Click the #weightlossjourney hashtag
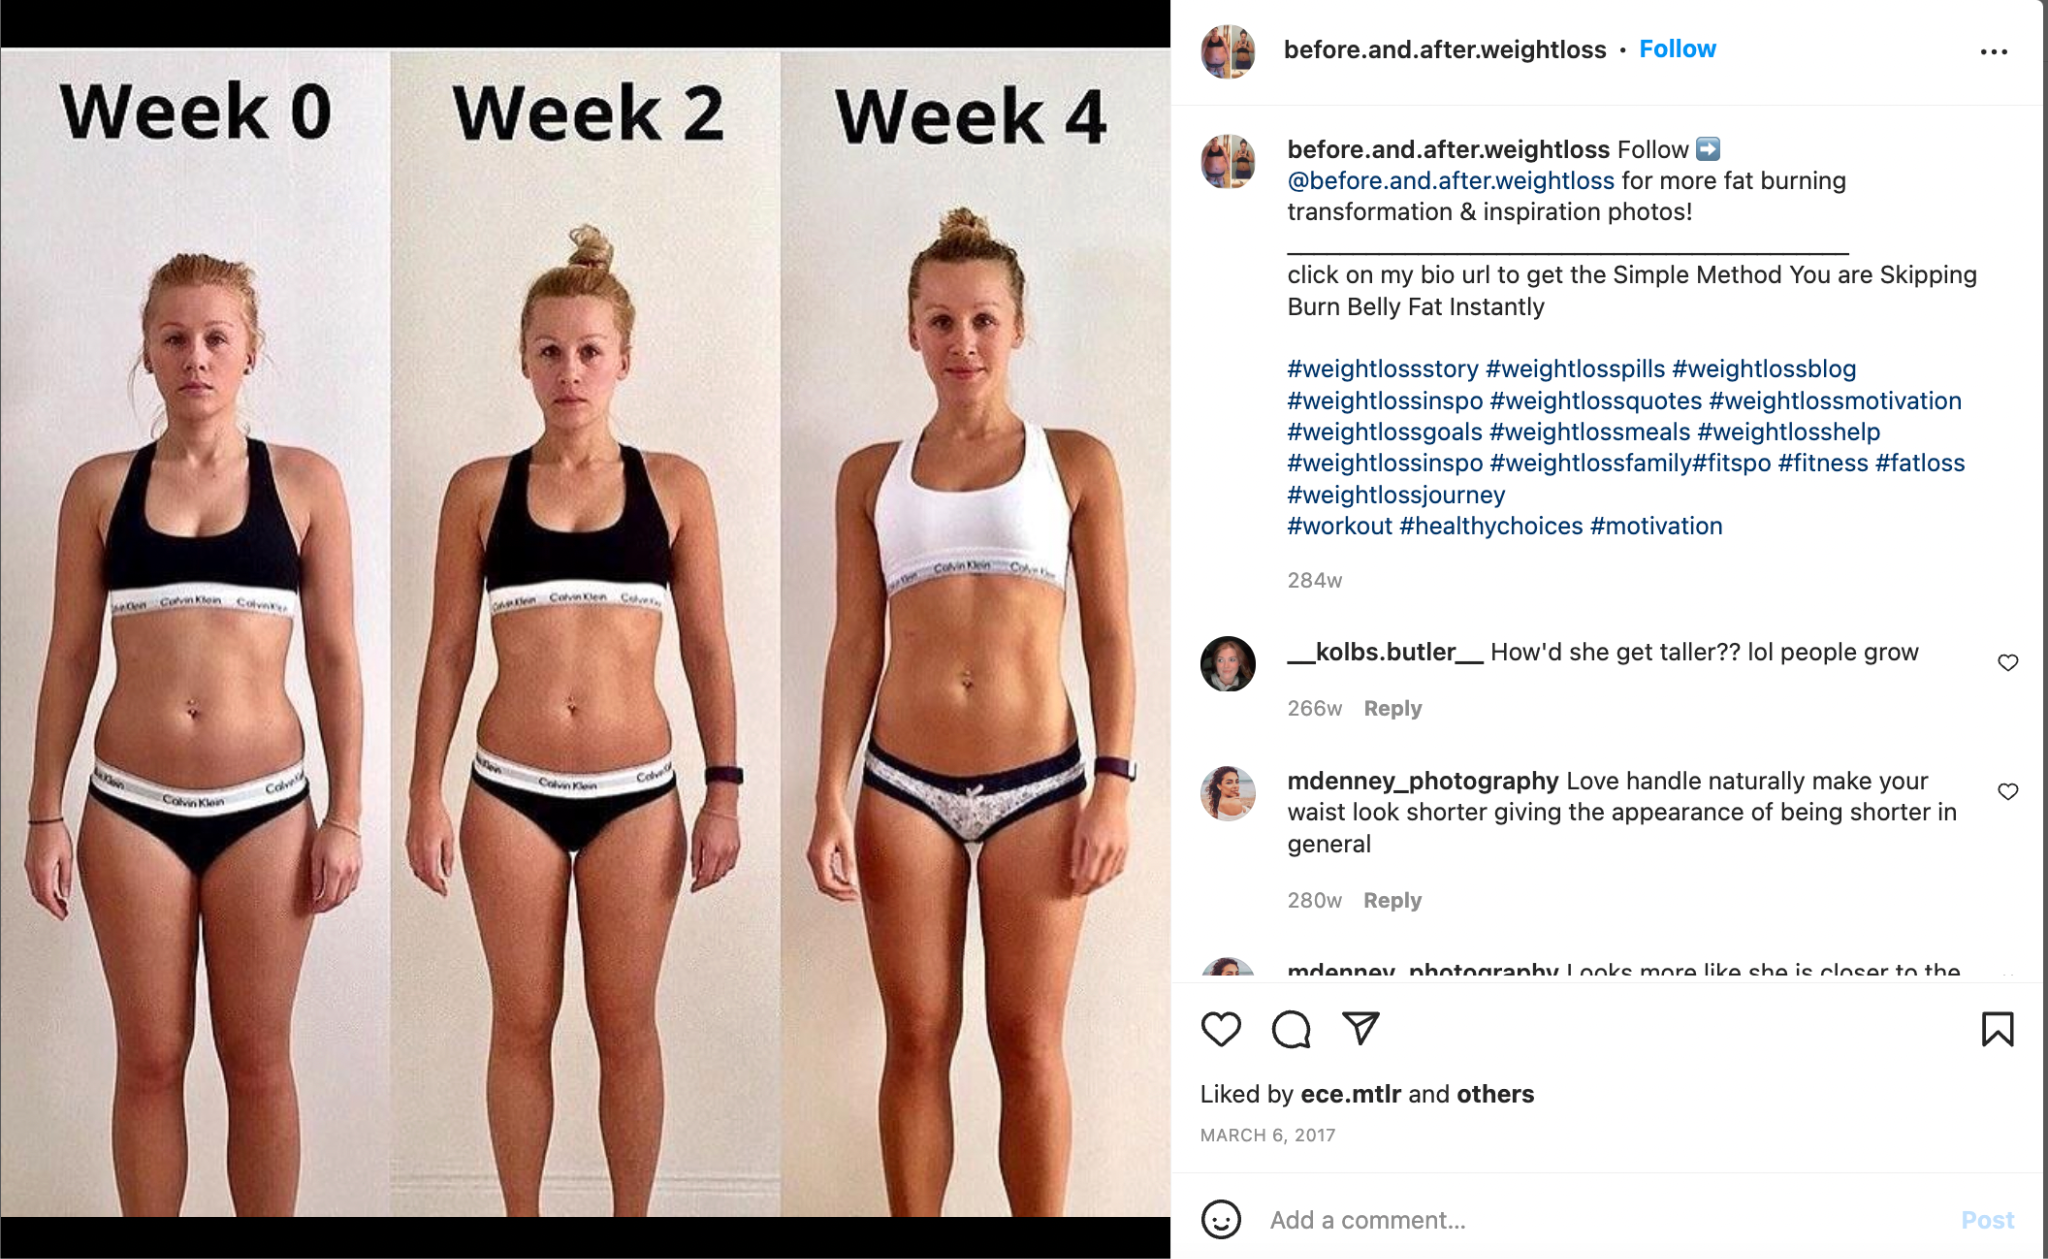 point(1396,495)
